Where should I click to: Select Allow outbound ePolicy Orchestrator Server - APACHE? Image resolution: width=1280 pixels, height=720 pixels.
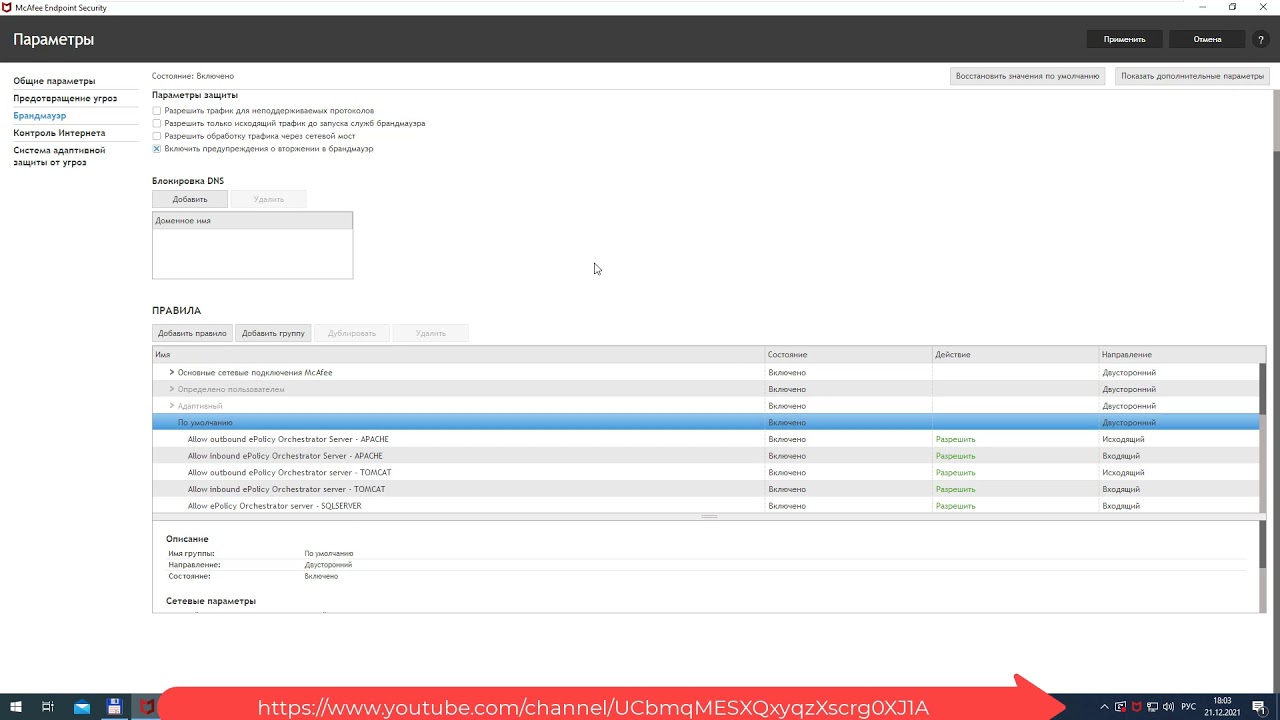705,439
